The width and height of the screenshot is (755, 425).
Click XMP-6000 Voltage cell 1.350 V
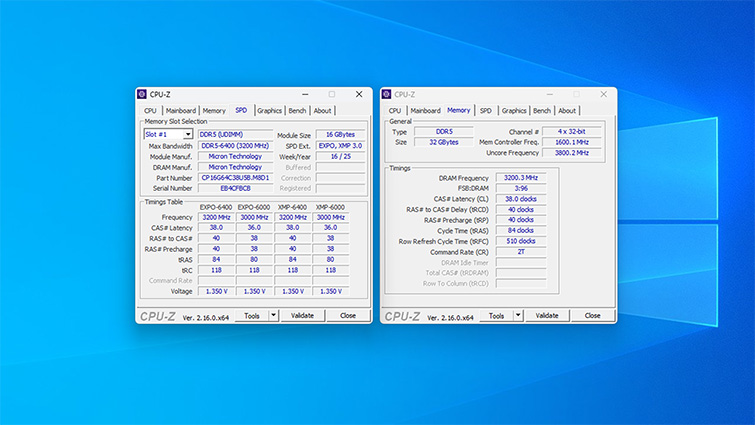tap(331, 291)
